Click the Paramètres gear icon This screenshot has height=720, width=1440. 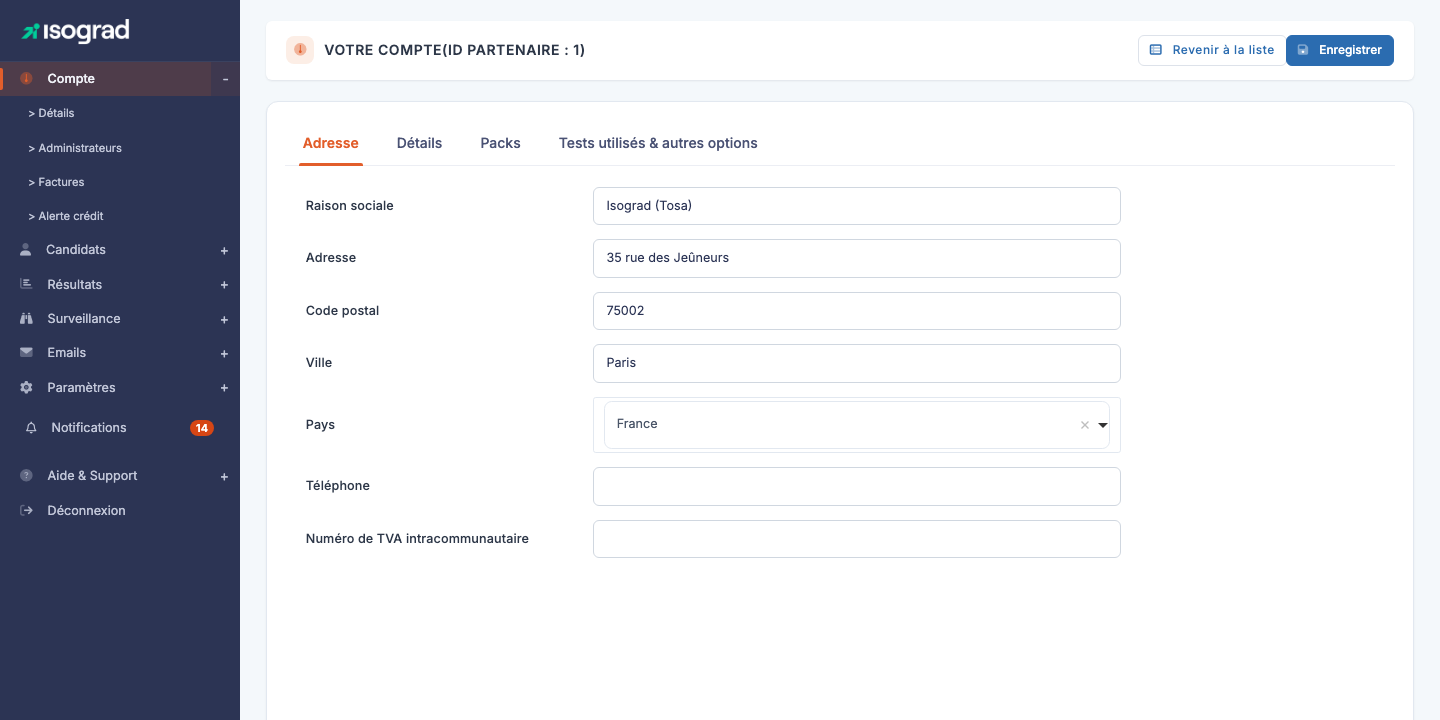pyautogui.click(x=26, y=387)
